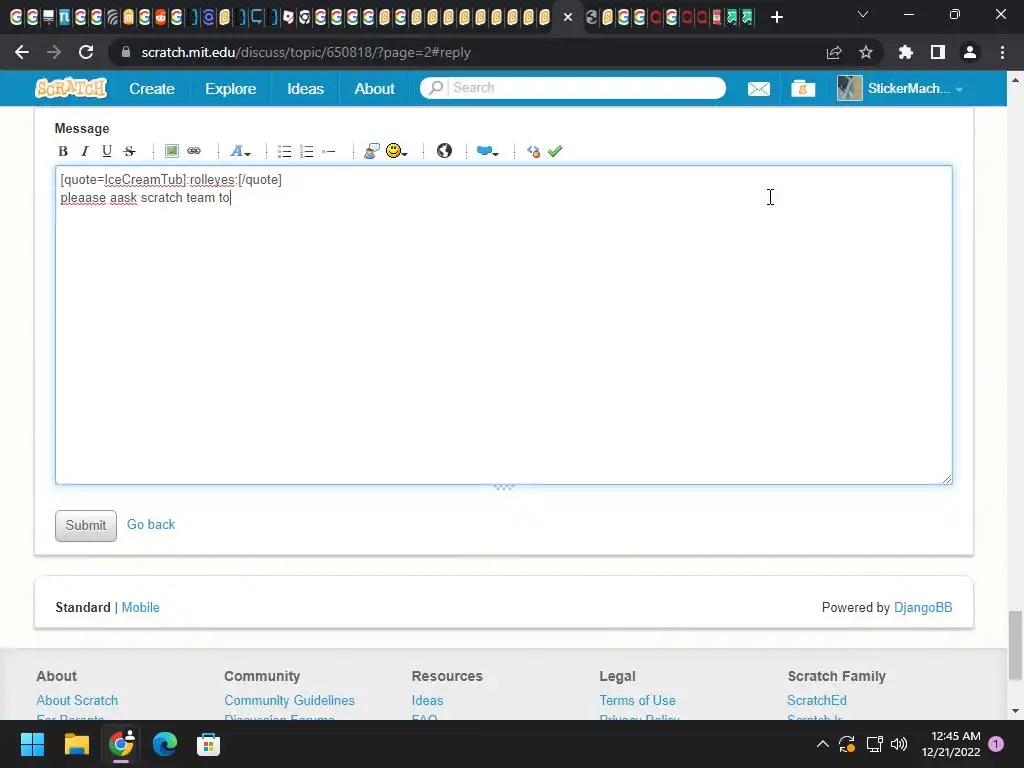Open the font size dropdown
1024x768 pixels.
(240, 151)
